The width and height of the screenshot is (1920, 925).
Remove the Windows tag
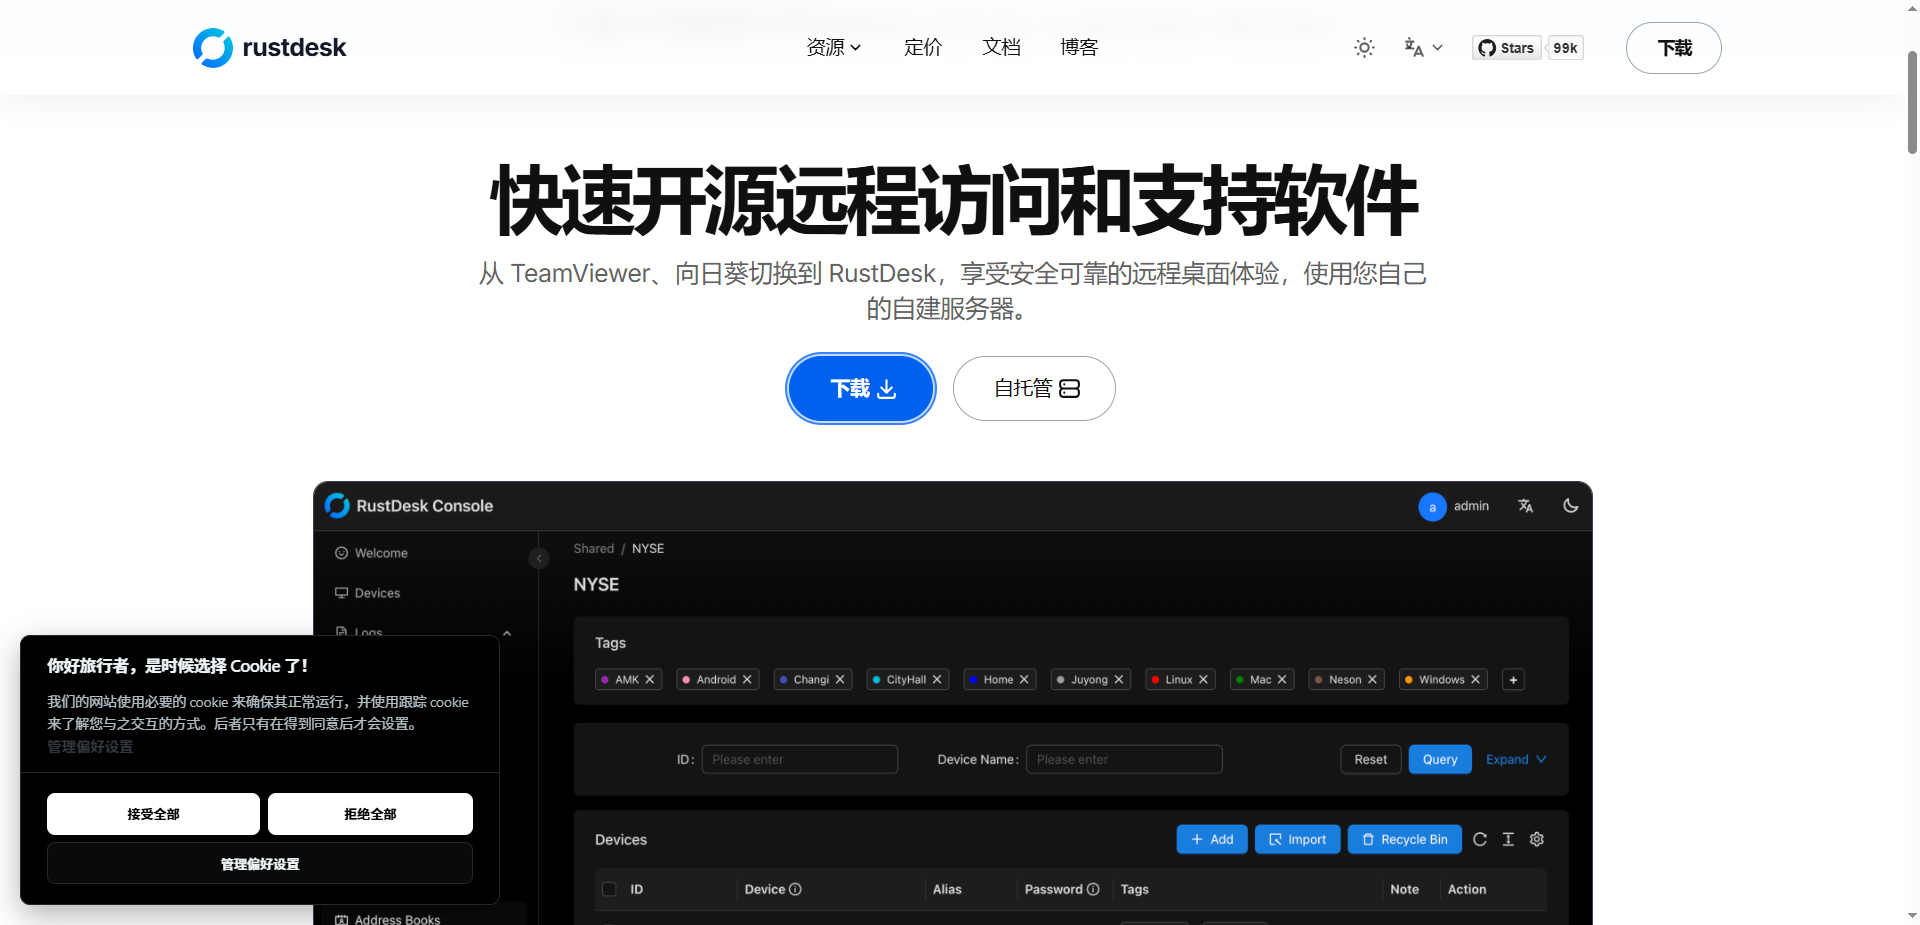pyautogui.click(x=1475, y=679)
